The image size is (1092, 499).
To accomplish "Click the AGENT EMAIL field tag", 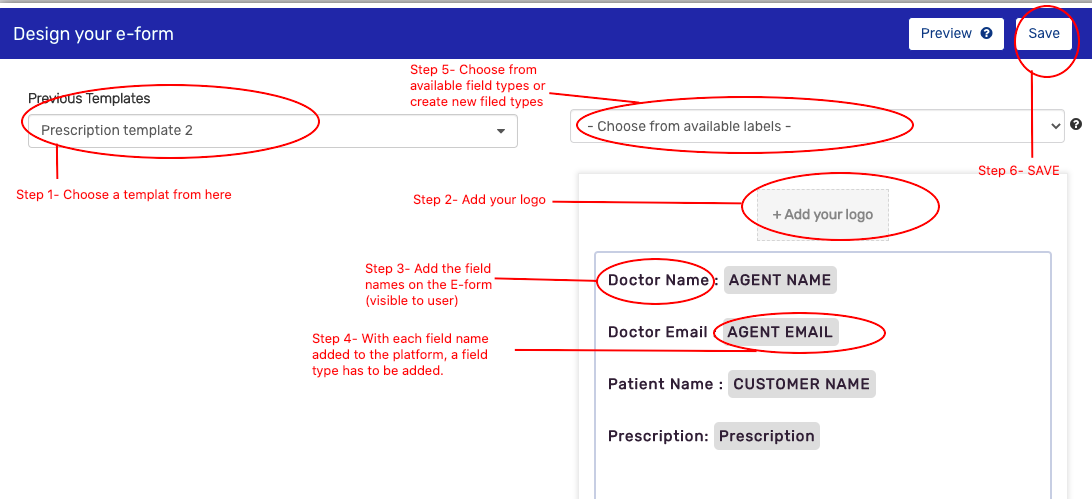I will point(780,332).
